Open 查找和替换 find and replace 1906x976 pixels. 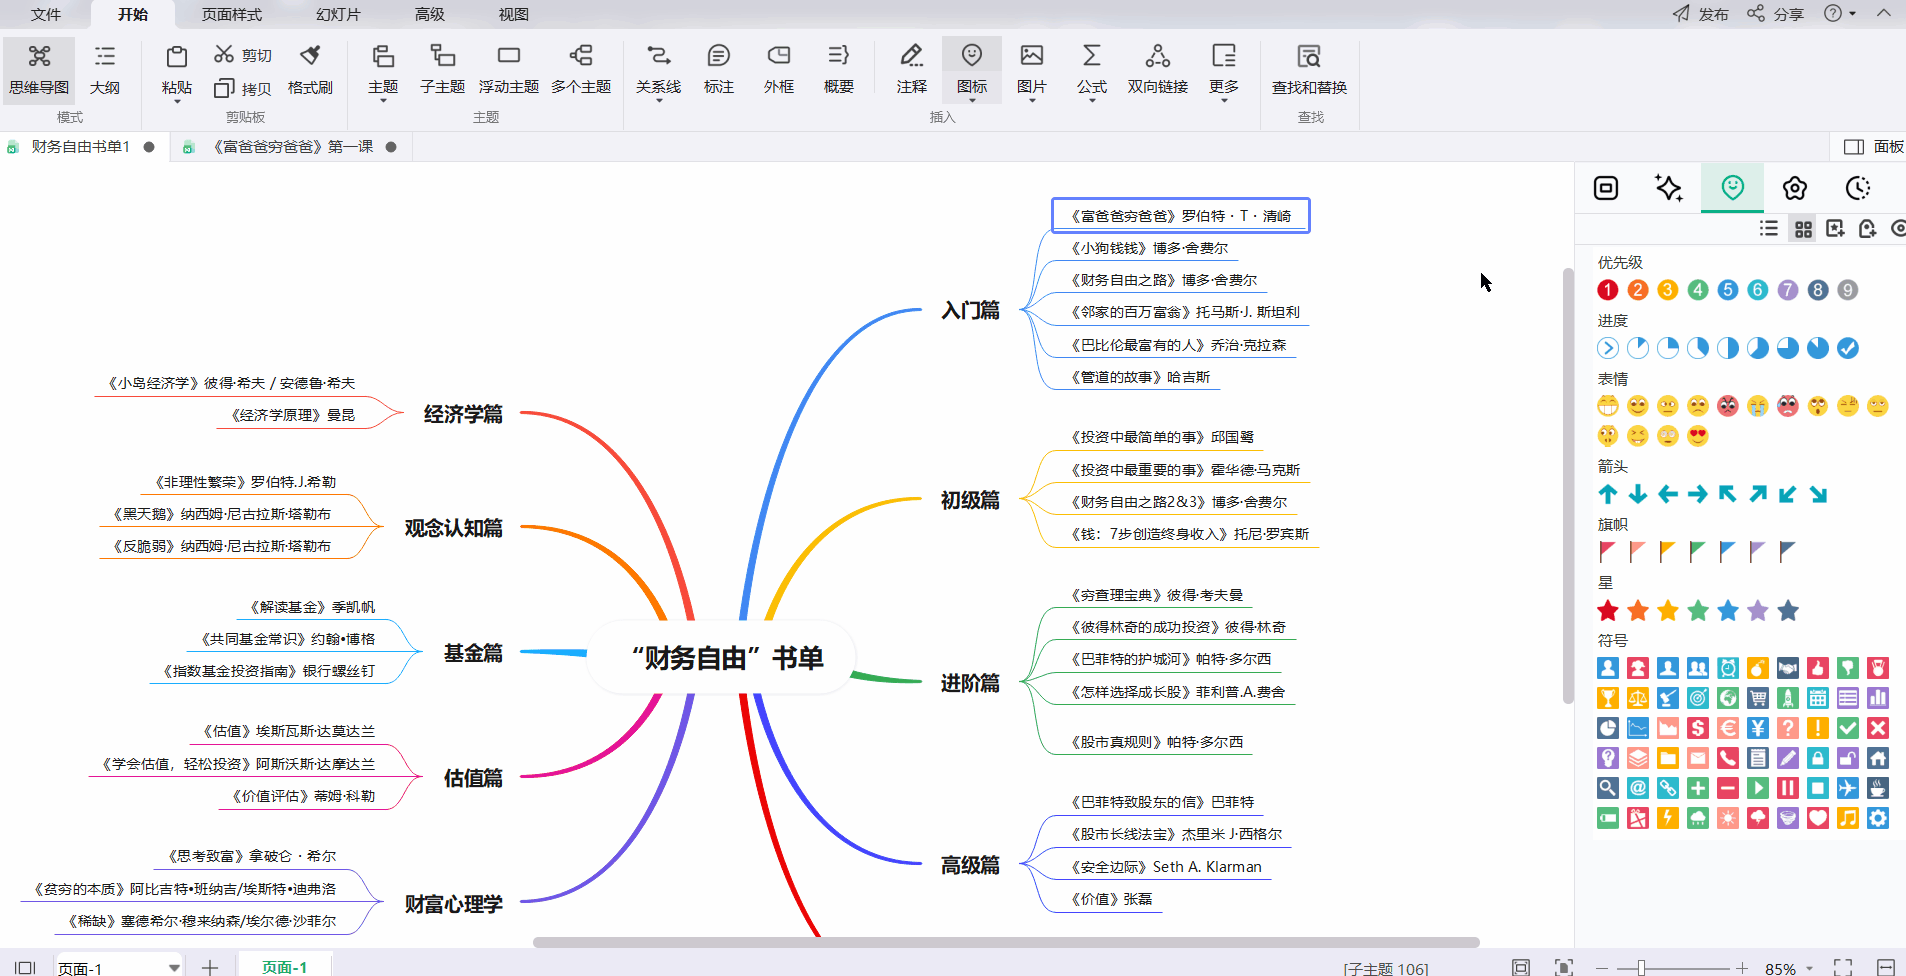[1310, 70]
